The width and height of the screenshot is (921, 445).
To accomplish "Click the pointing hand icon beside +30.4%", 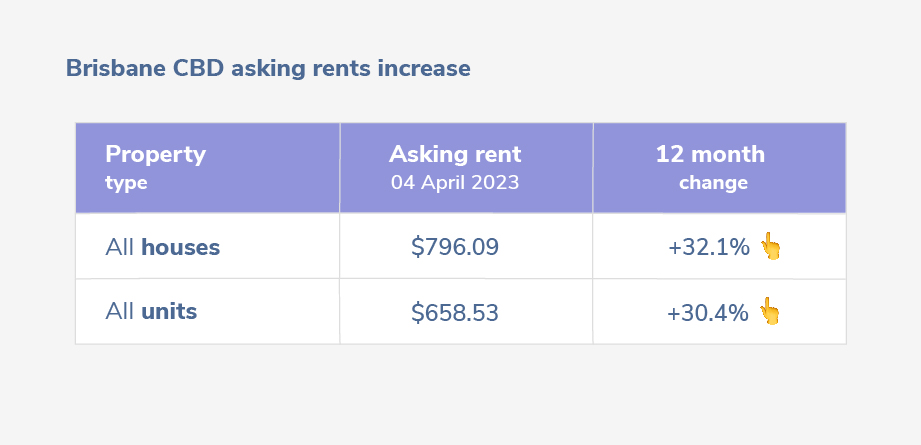I will click(769, 311).
